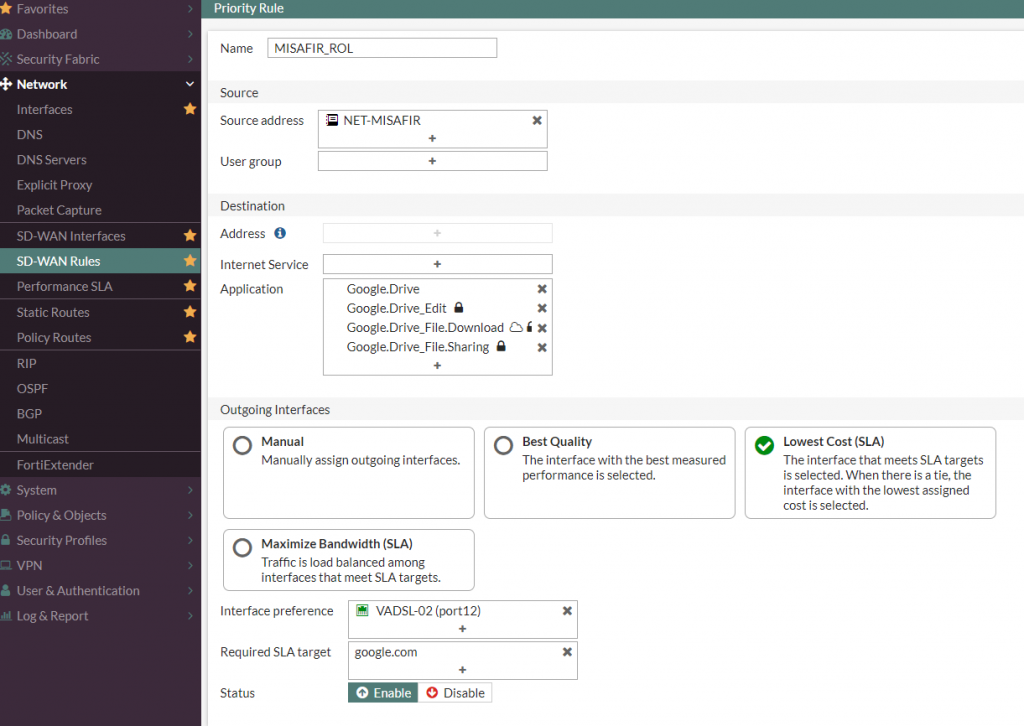Click the Address info icon

280,233
